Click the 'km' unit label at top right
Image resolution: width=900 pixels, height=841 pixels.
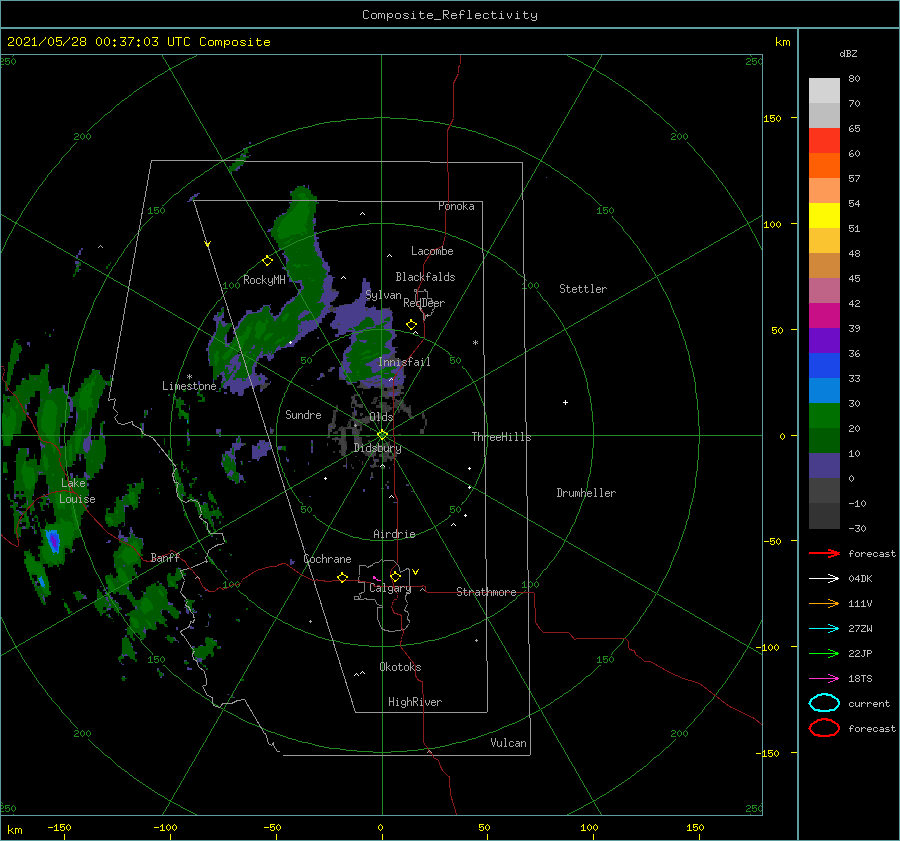(782, 42)
